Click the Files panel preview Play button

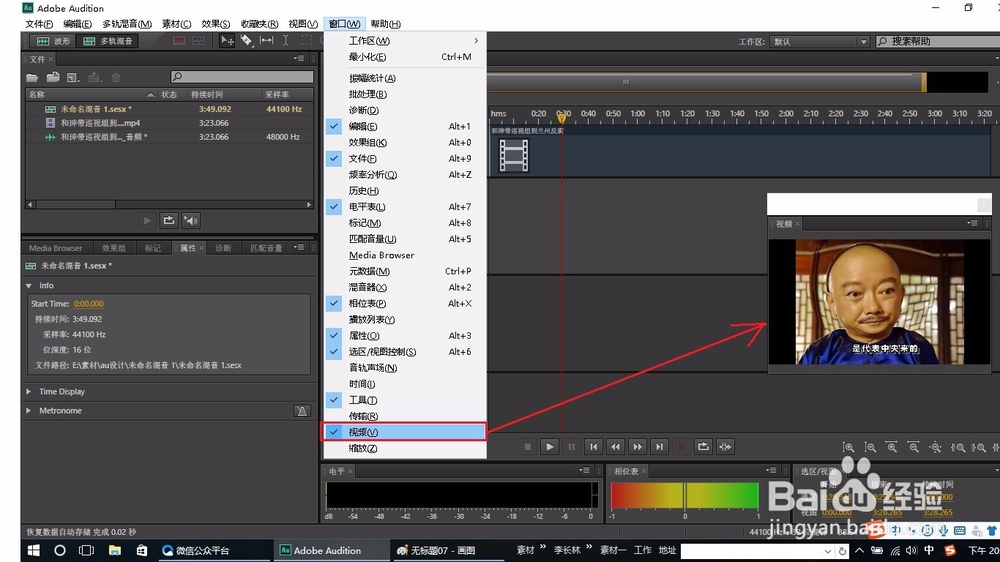(147, 220)
